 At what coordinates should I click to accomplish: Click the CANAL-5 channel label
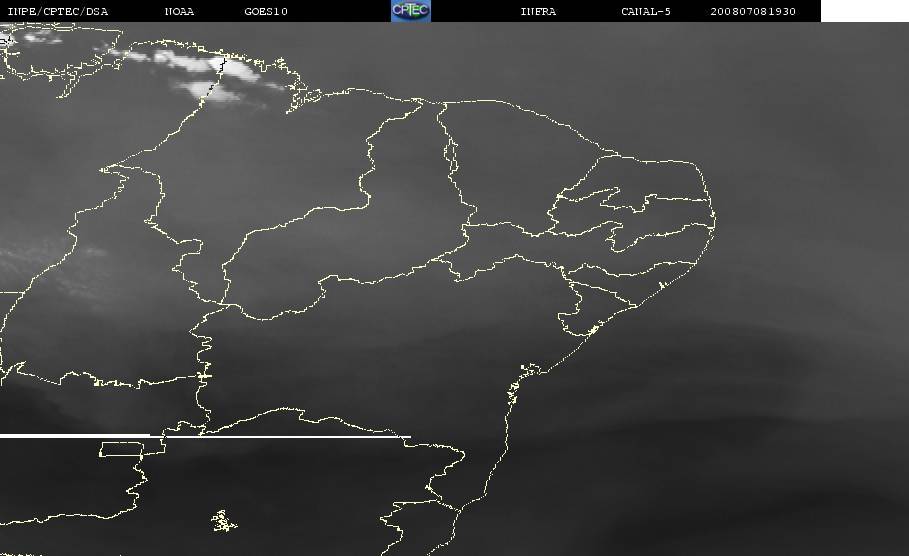pyautogui.click(x=645, y=11)
